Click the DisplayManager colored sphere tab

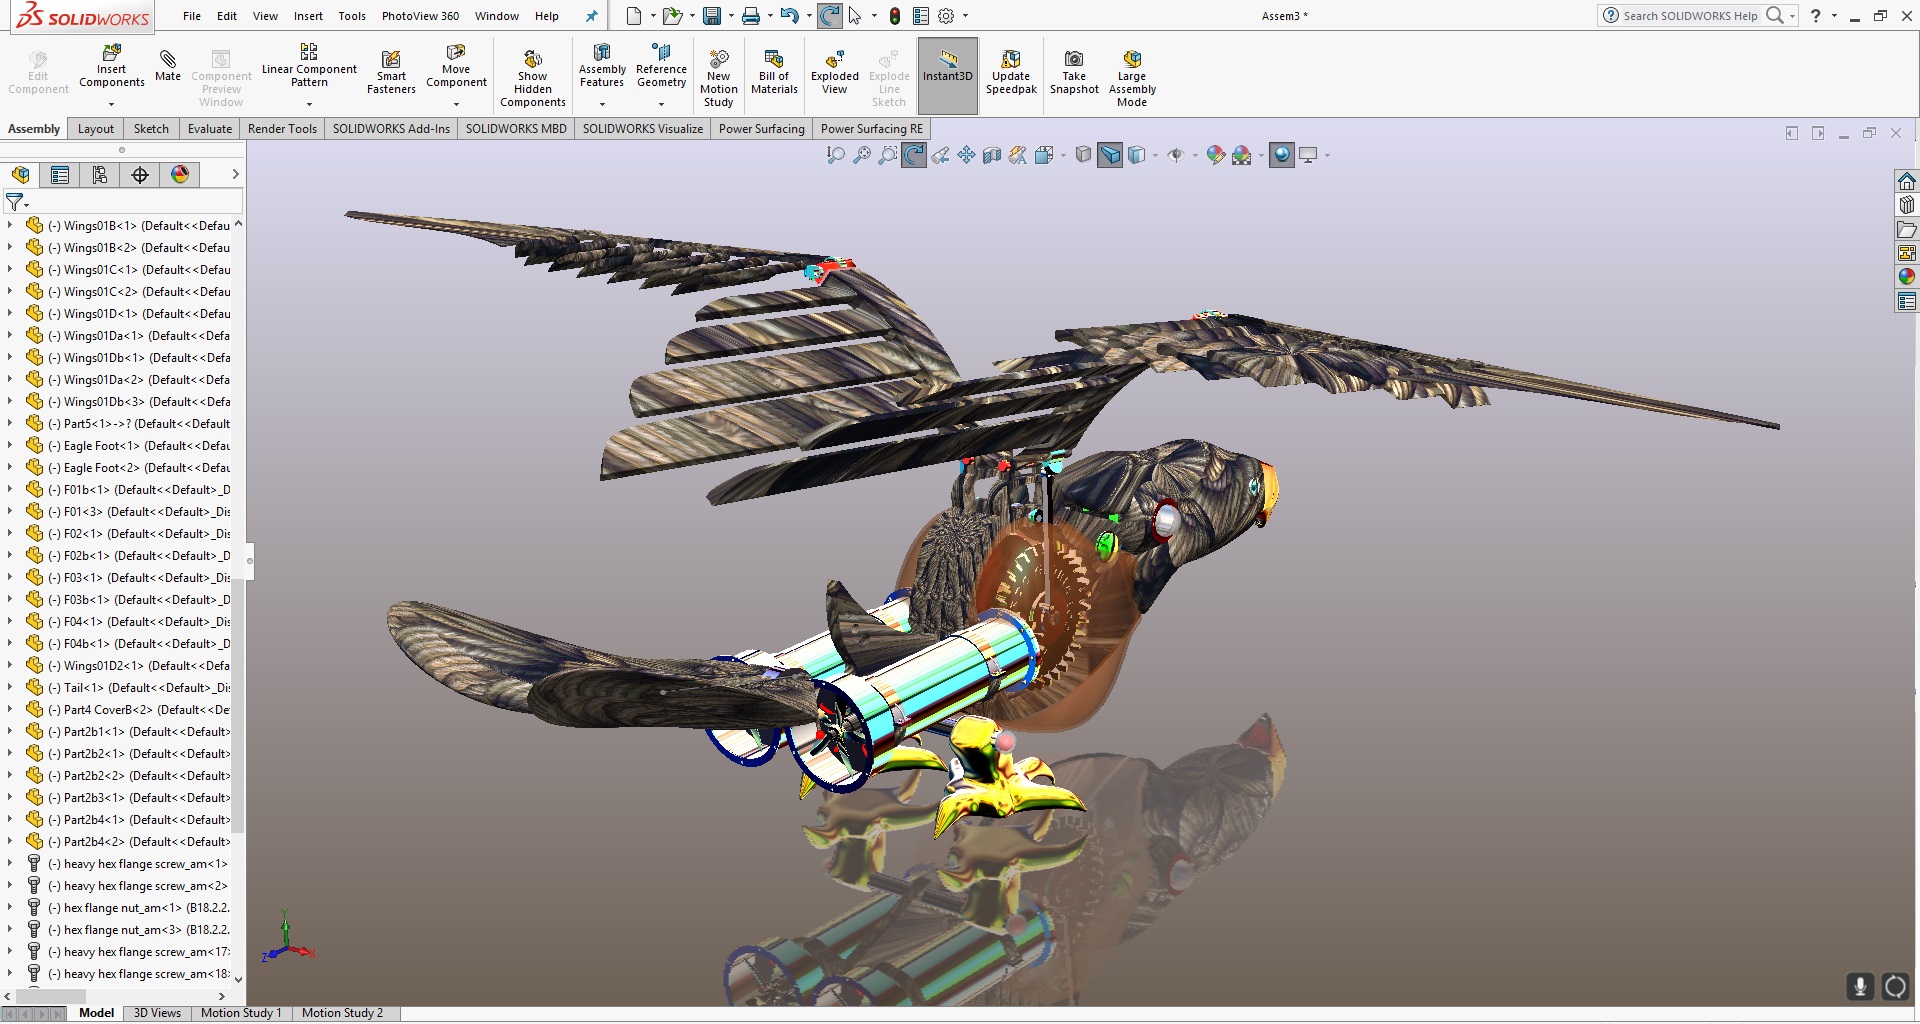pyautogui.click(x=179, y=175)
